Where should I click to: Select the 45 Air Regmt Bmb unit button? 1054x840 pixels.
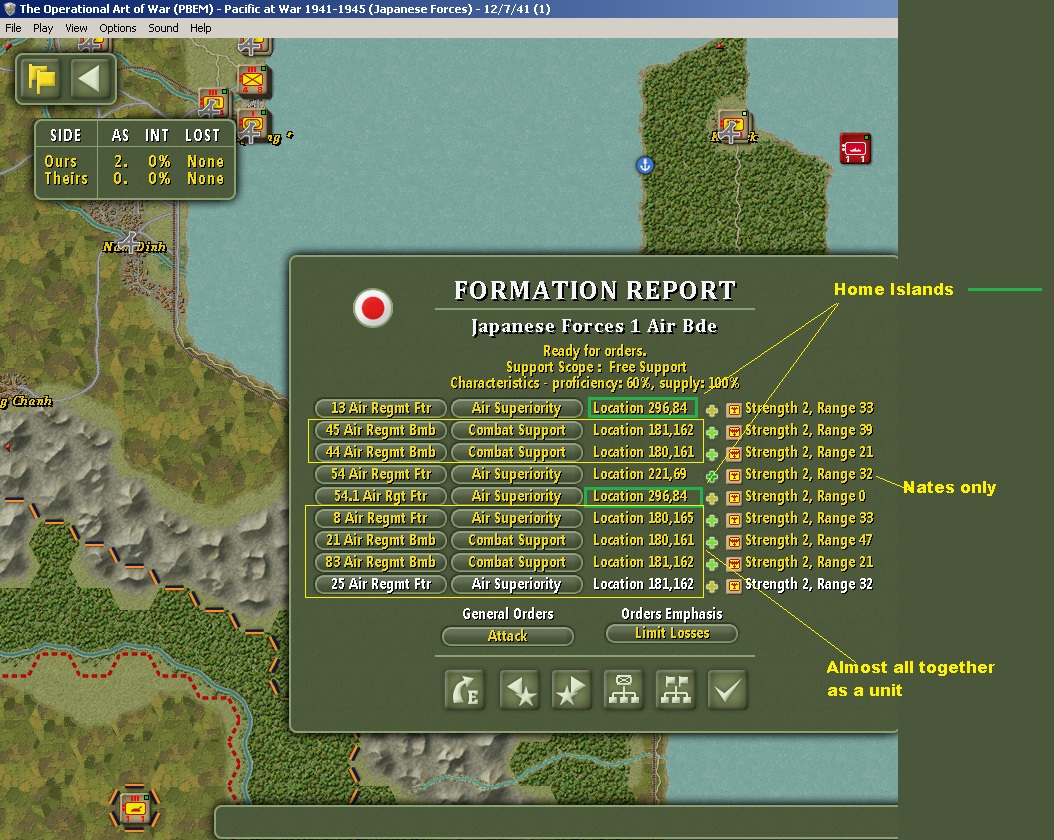[380, 430]
